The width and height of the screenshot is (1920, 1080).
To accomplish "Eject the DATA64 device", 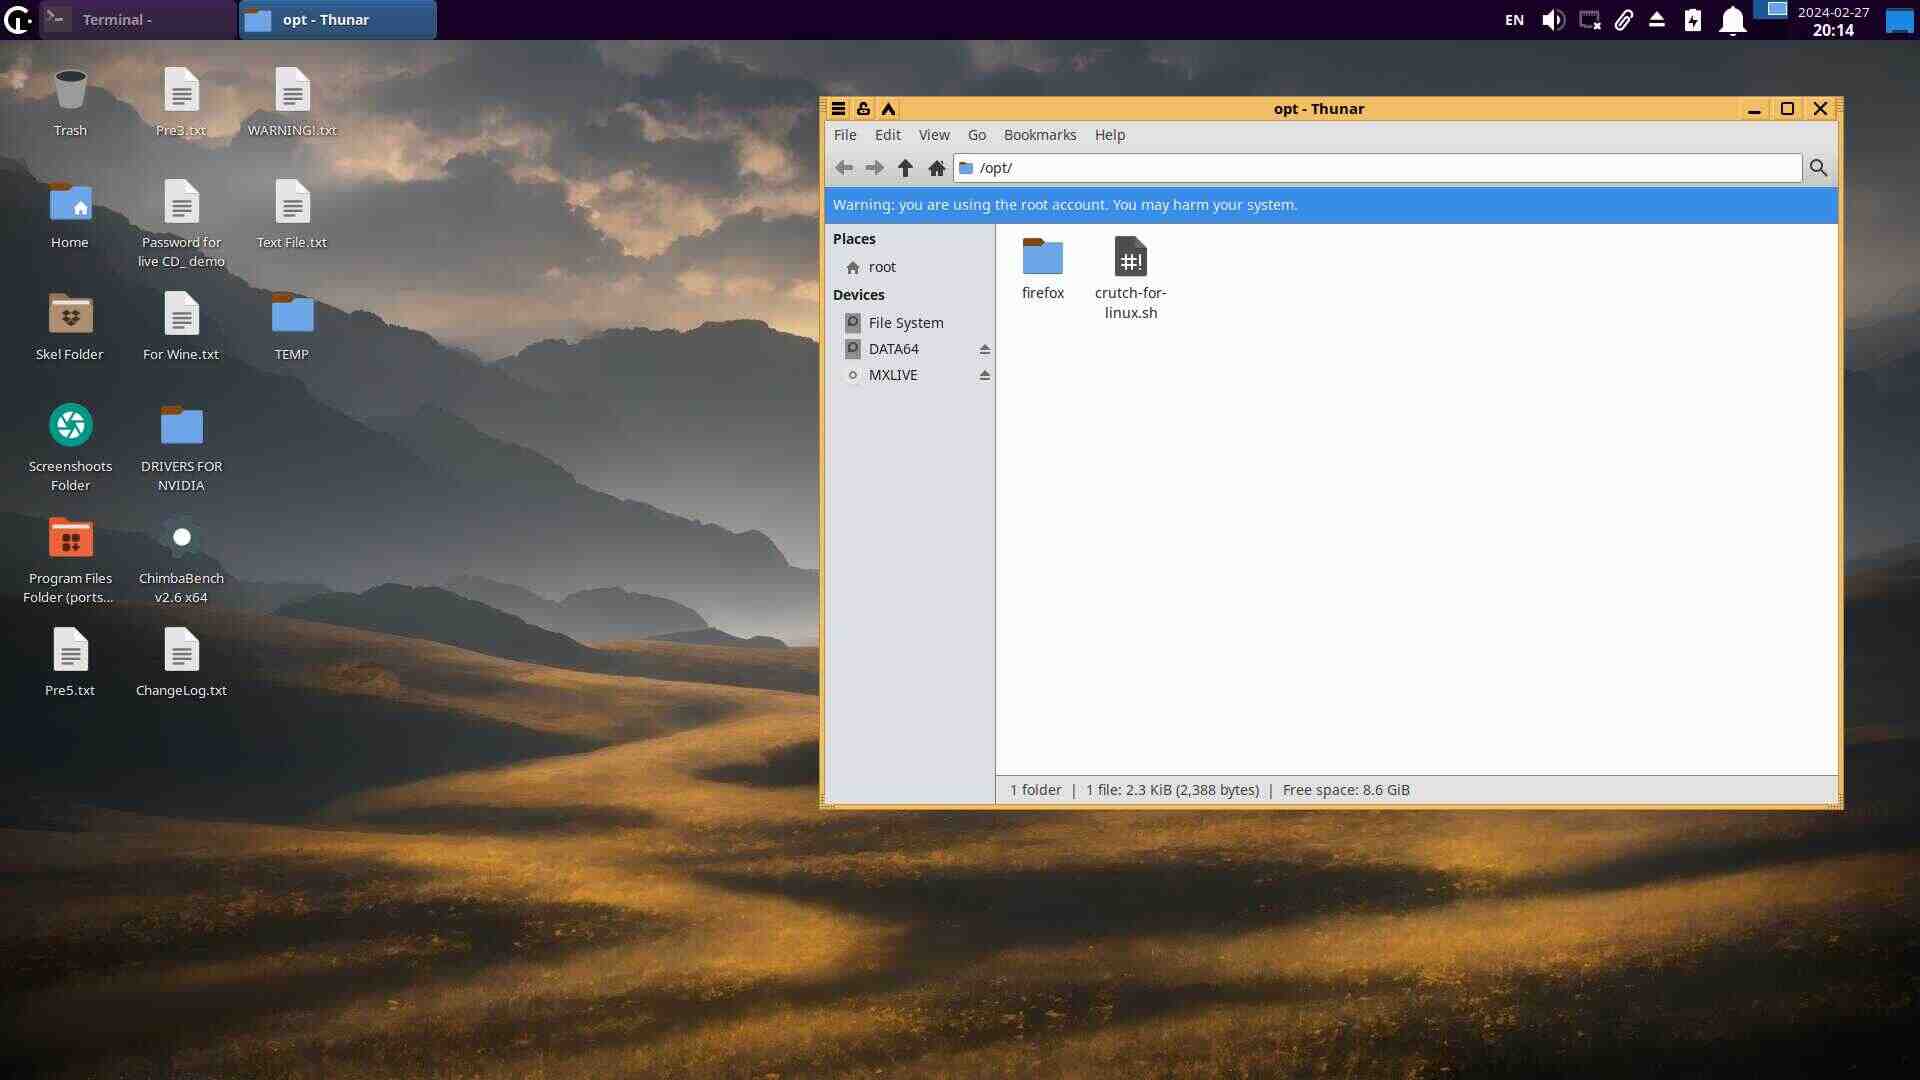I will click(x=984, y=349).
